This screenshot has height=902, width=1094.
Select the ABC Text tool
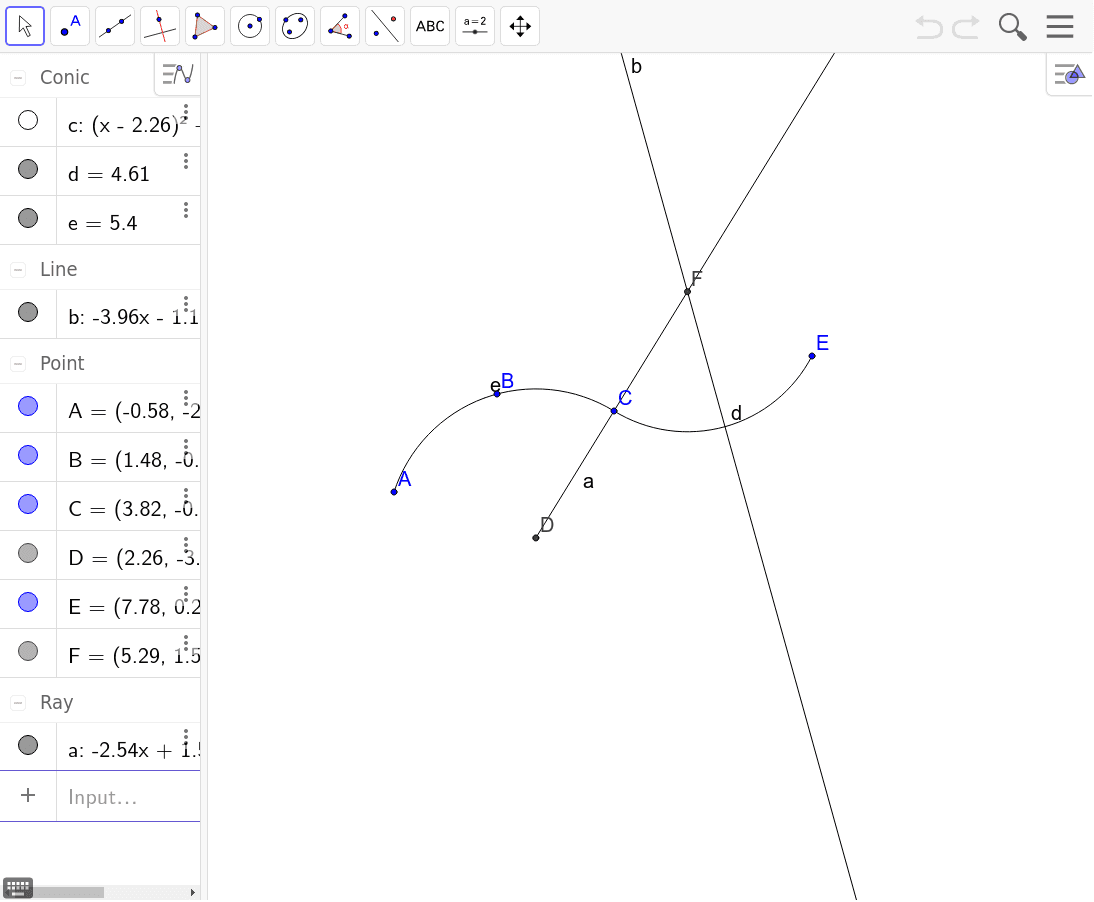click(430, 27)
